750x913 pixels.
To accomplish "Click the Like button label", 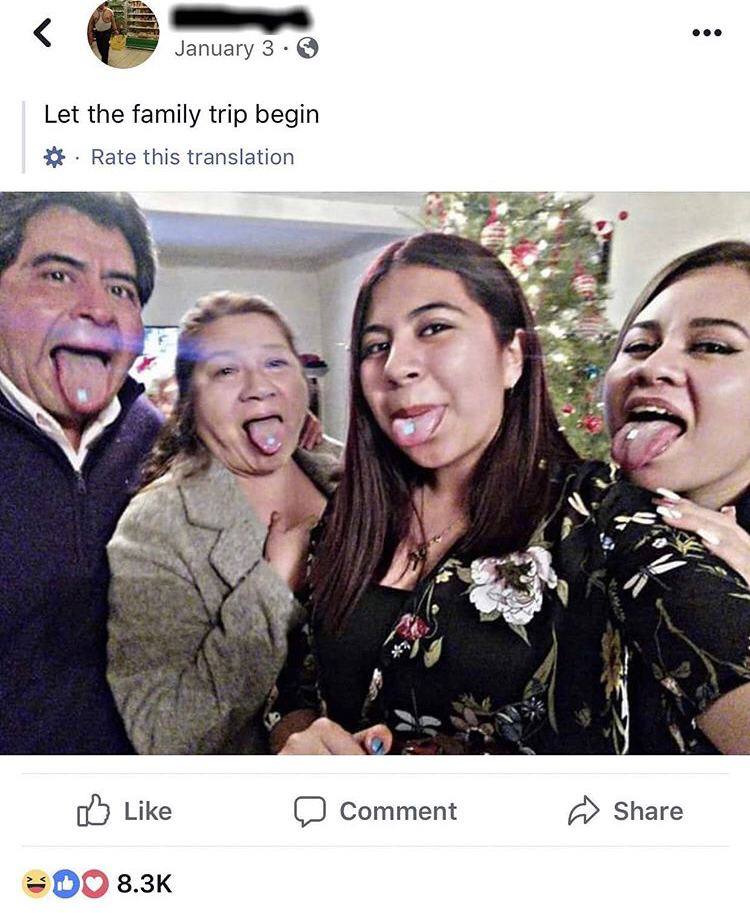I will [148, 811].
